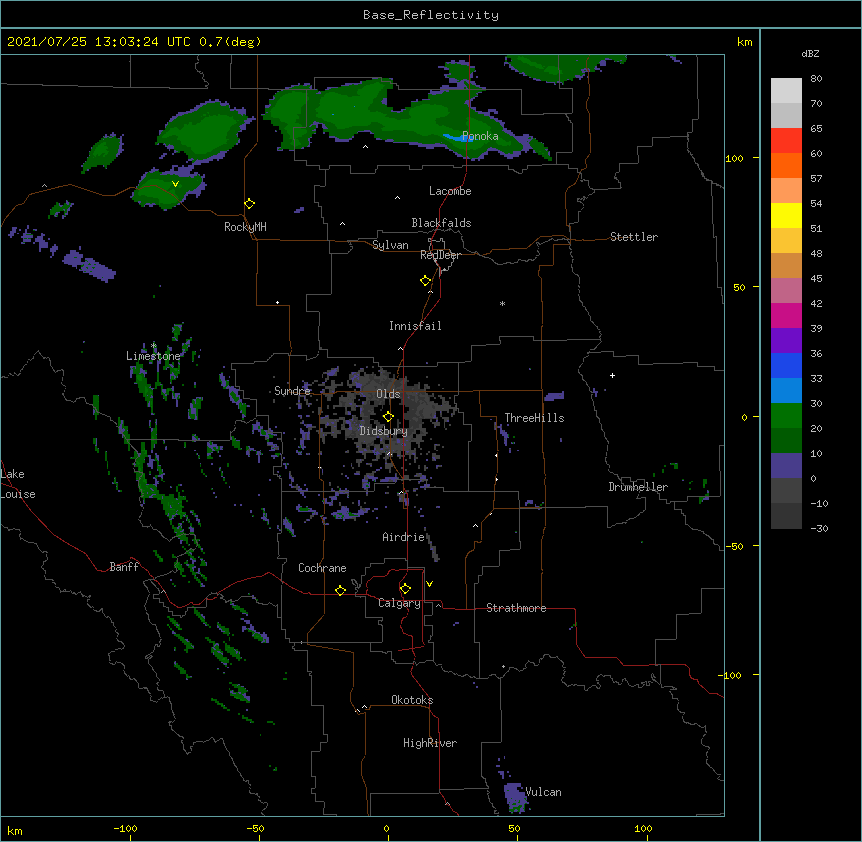Click the Ponoka city label
862x842 pixels.
(x=480, y=136)
